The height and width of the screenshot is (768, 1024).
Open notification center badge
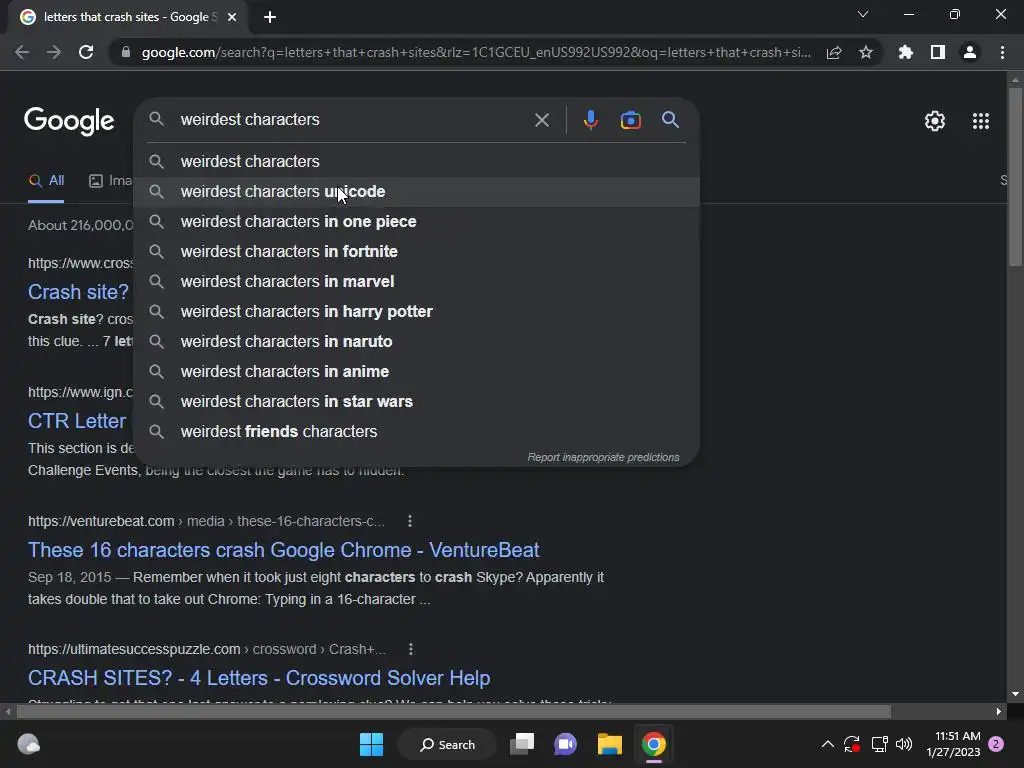tap(996, 744)
